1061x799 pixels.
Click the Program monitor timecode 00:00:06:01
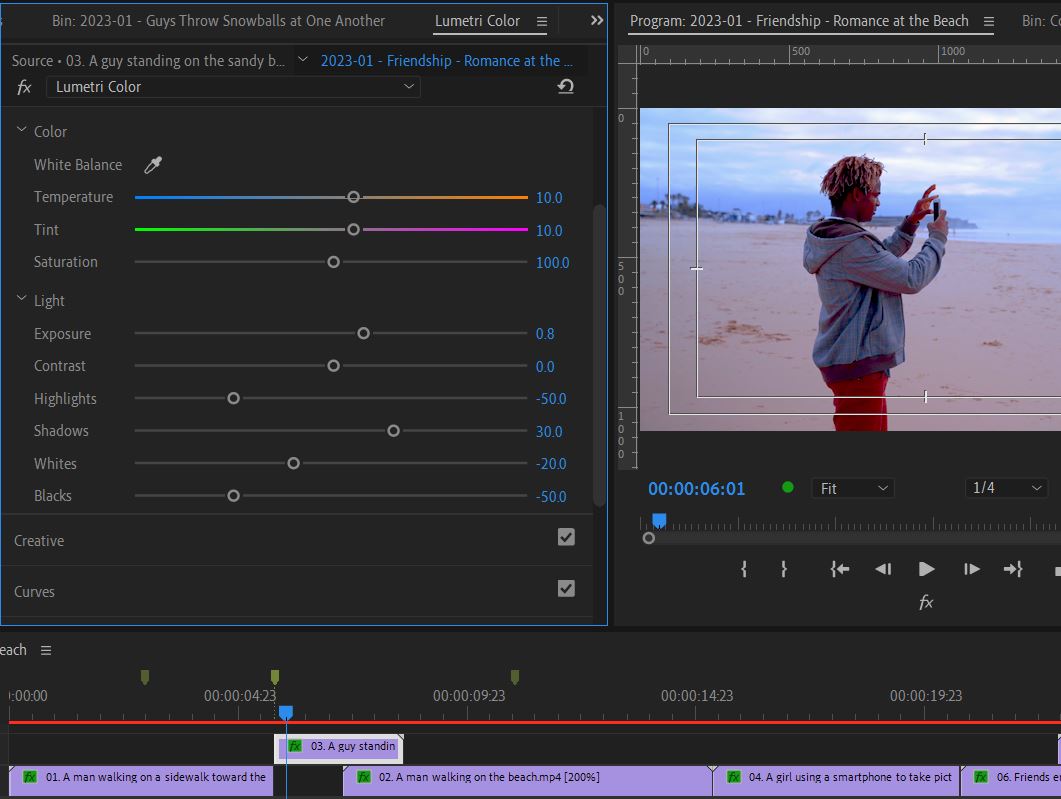[696, 488]
